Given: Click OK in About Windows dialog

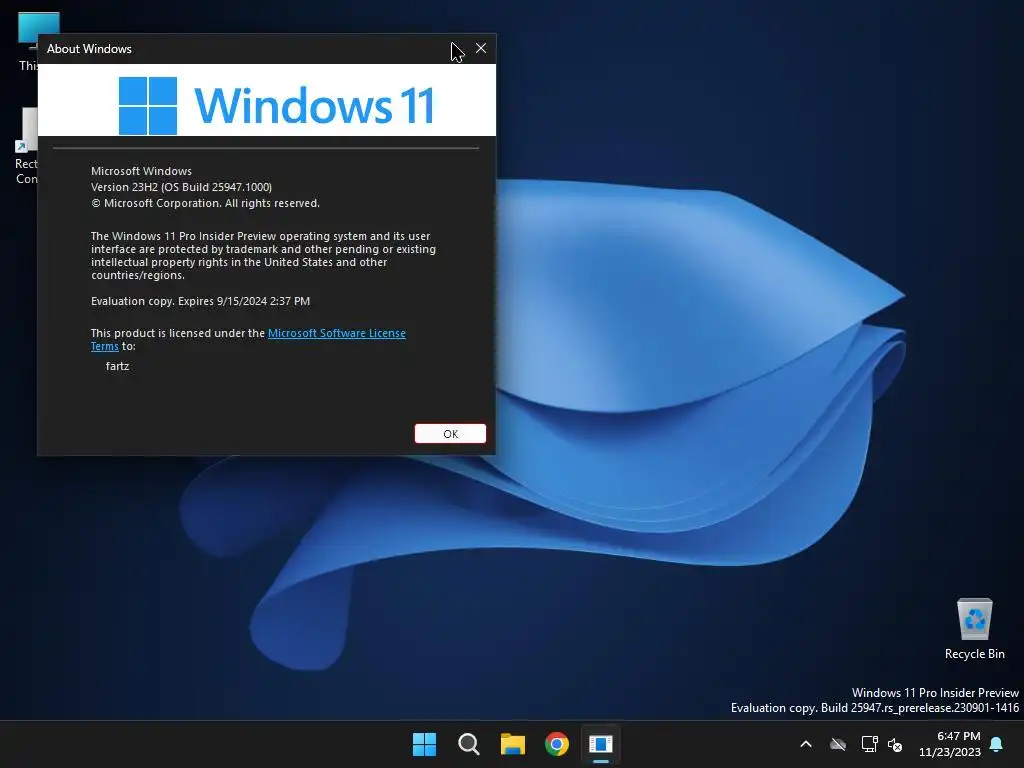Looking at the screenshot, I should (450, 434).
